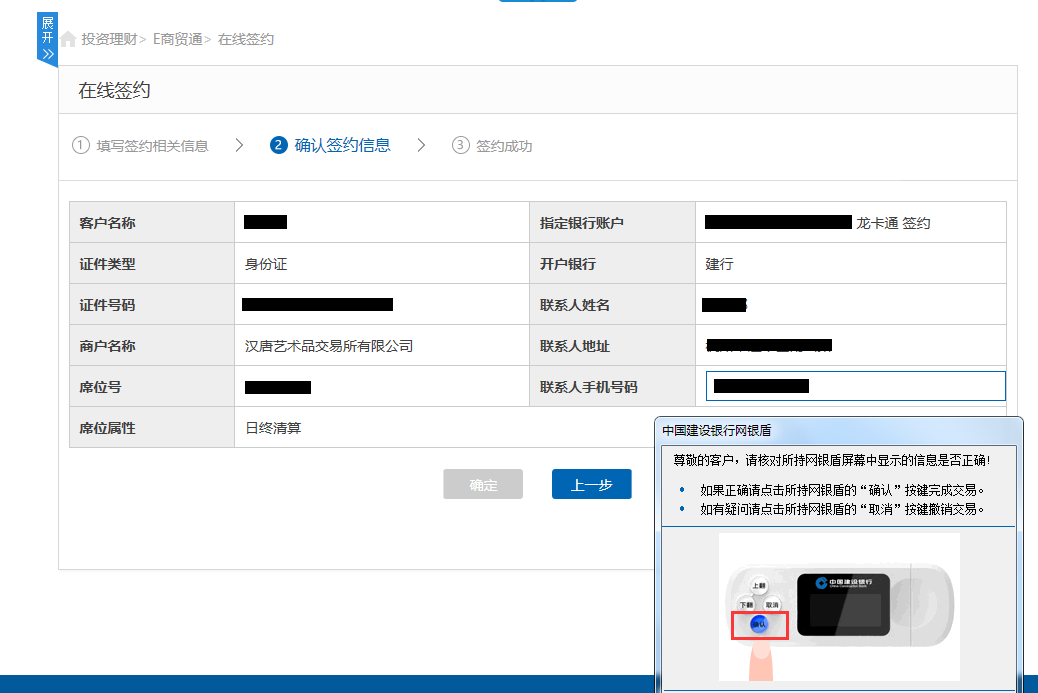
Task: Select the 身份证 value cell
Action: pos(382,264)
